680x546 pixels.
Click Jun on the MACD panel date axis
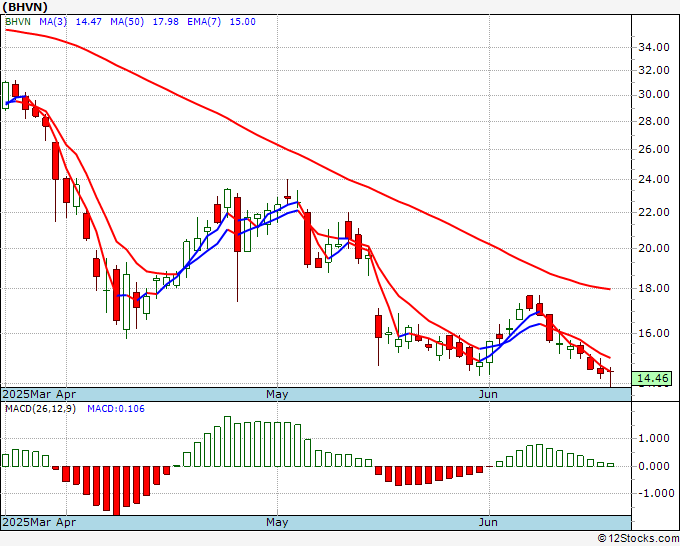pyautogui.click(x=488, y=522)
